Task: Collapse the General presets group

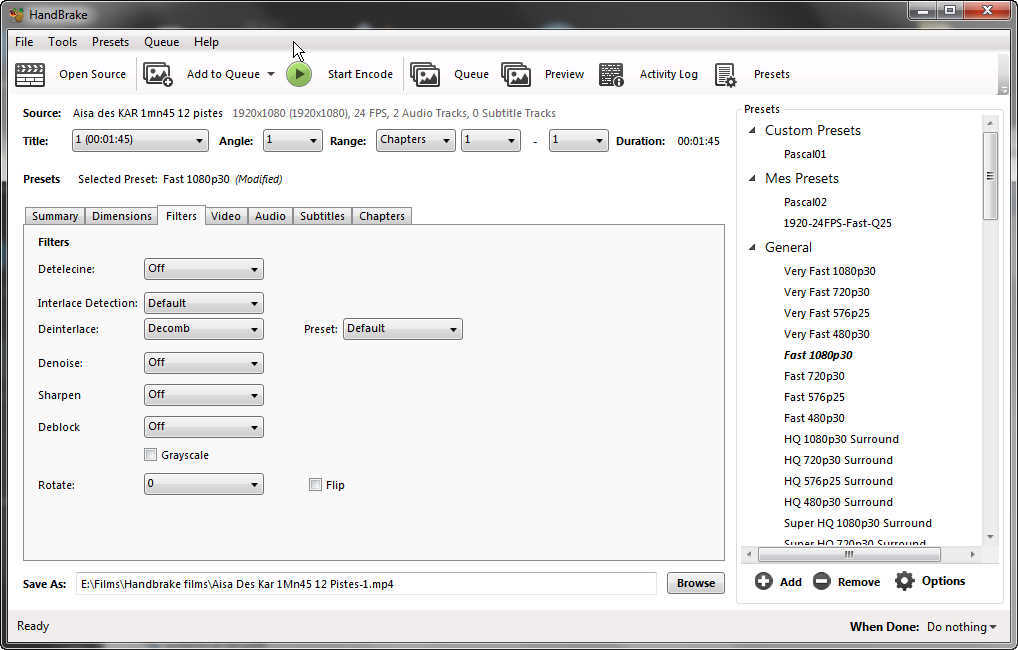Action: point(752,247)
